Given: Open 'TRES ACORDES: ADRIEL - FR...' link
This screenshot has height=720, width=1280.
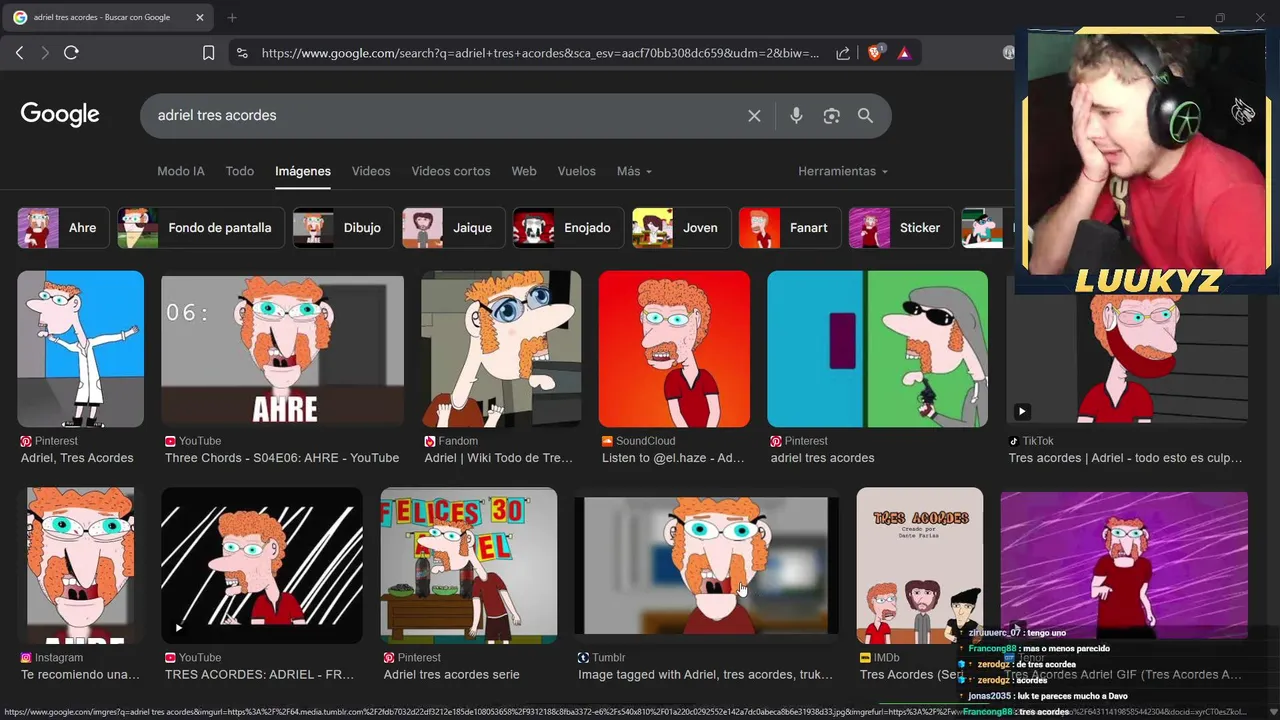Looking at the screenshot, I should (259, 675).
